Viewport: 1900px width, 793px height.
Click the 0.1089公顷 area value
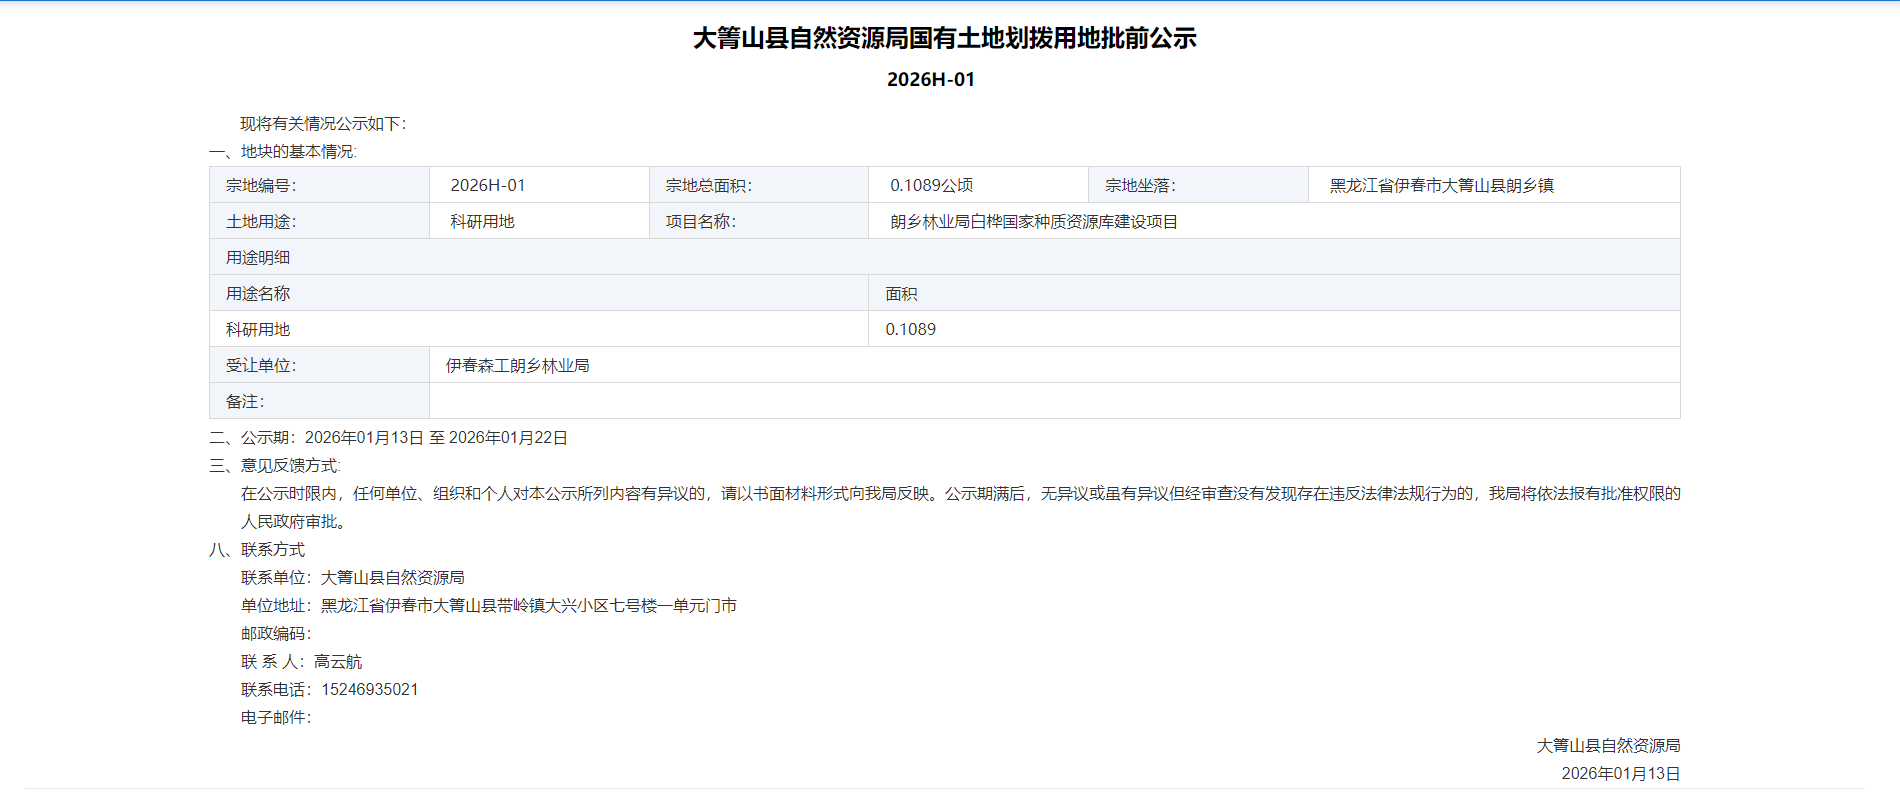point(931,185)
